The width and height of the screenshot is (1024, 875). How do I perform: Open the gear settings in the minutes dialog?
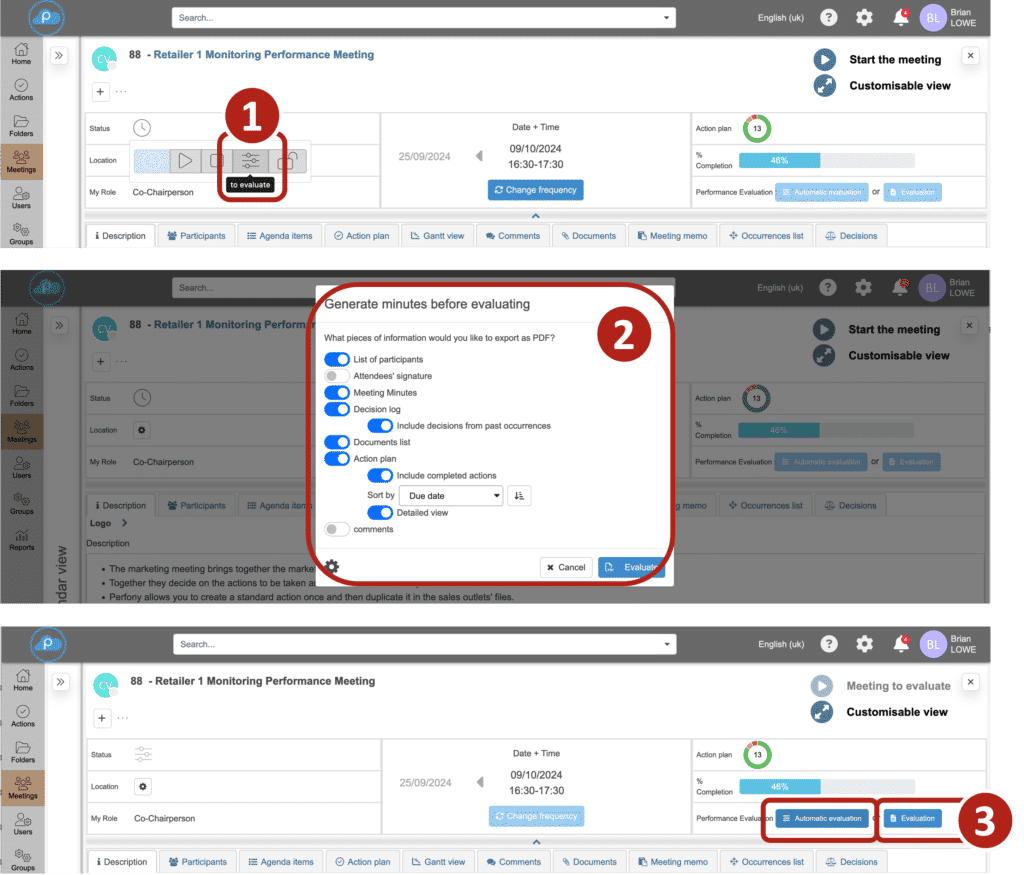click(x=332, y=567)
